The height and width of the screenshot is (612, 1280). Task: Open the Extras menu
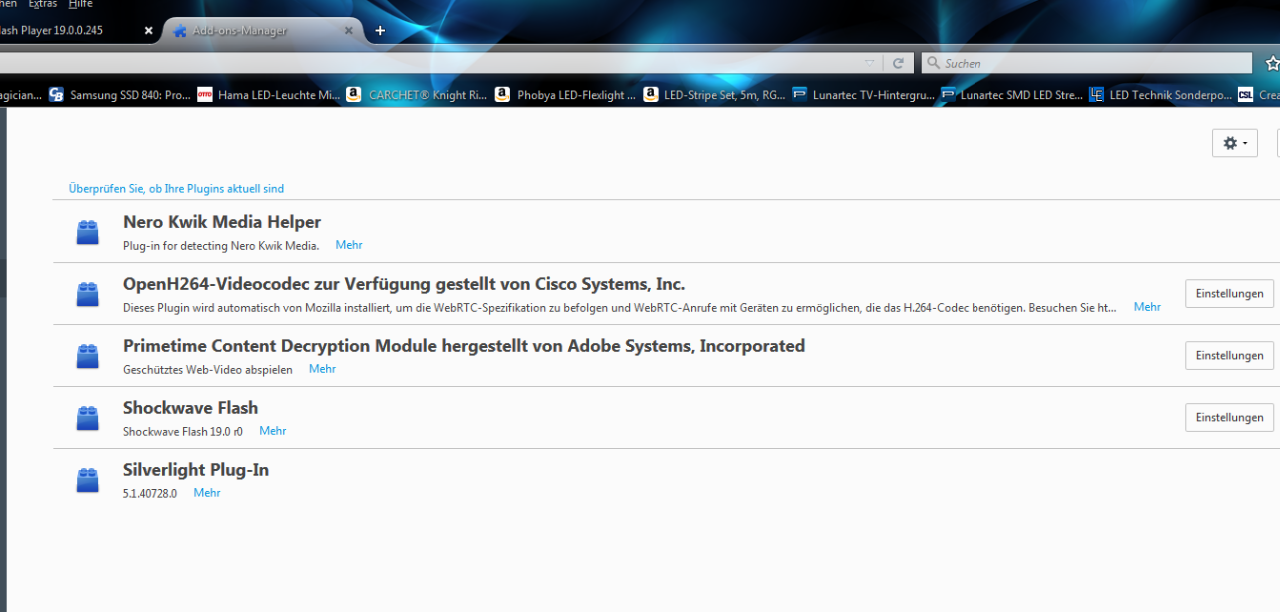(42, 5)
